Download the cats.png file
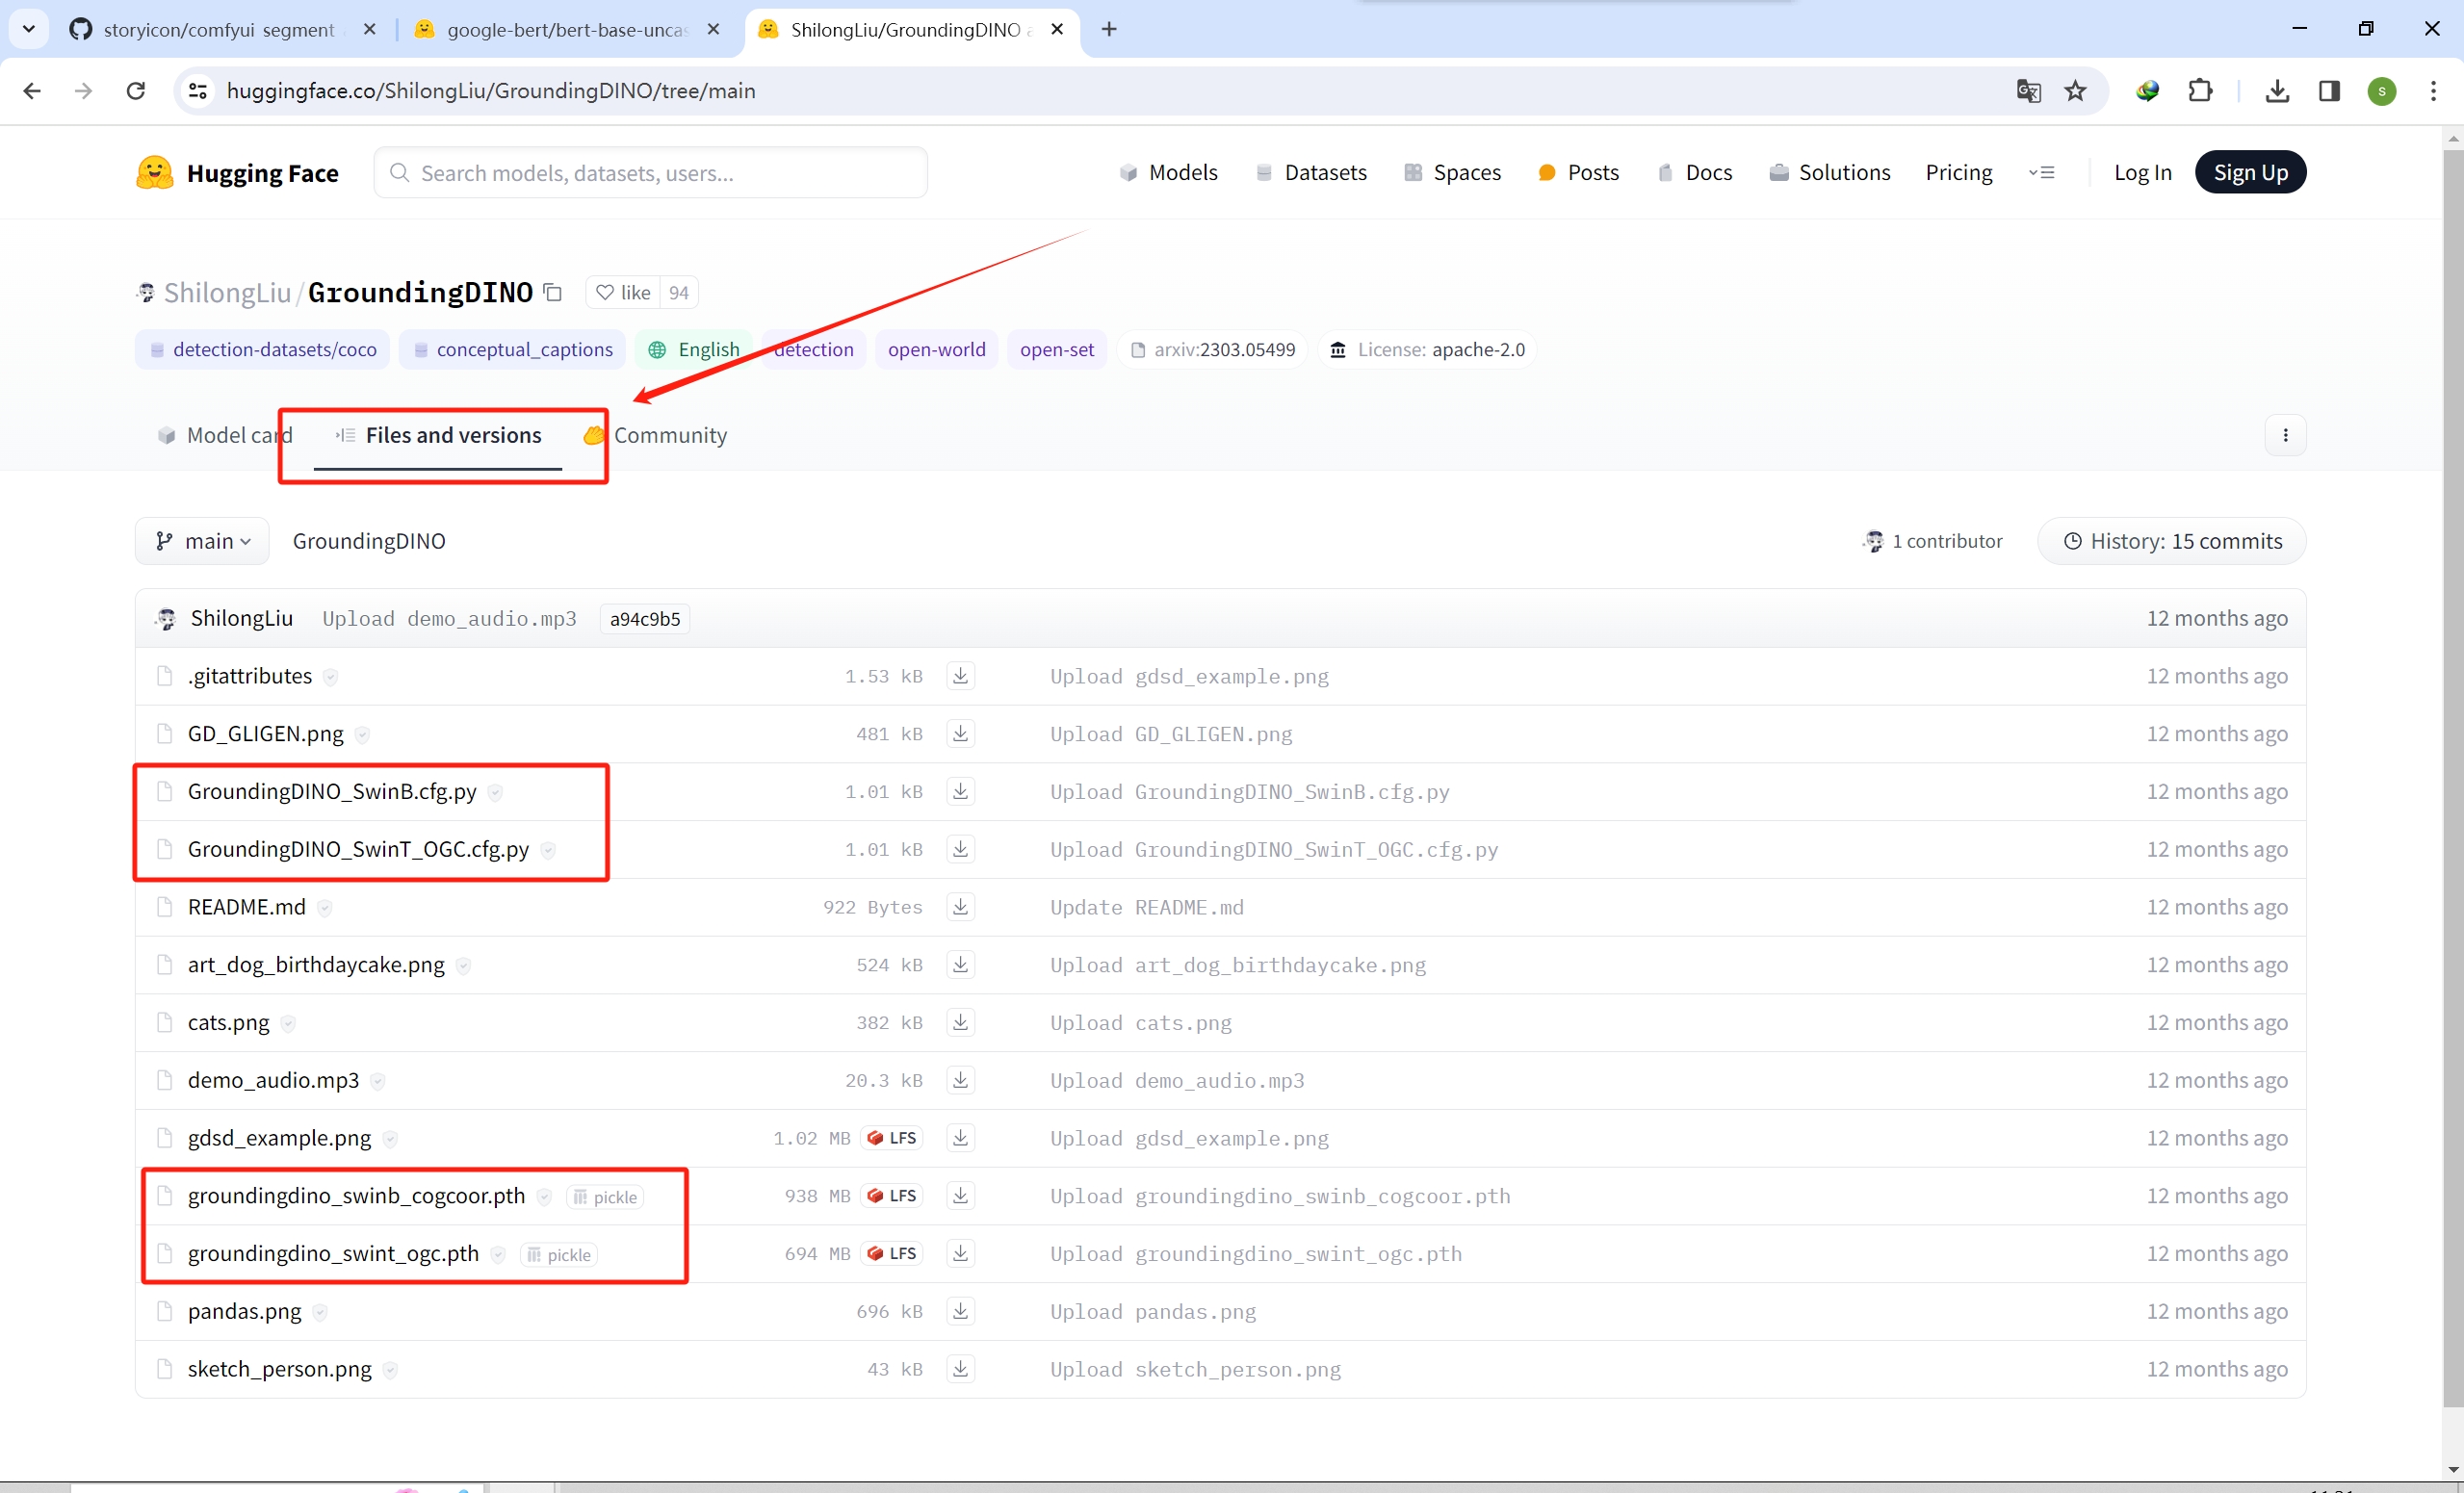The image size is (2464, 1493). 960,1023
